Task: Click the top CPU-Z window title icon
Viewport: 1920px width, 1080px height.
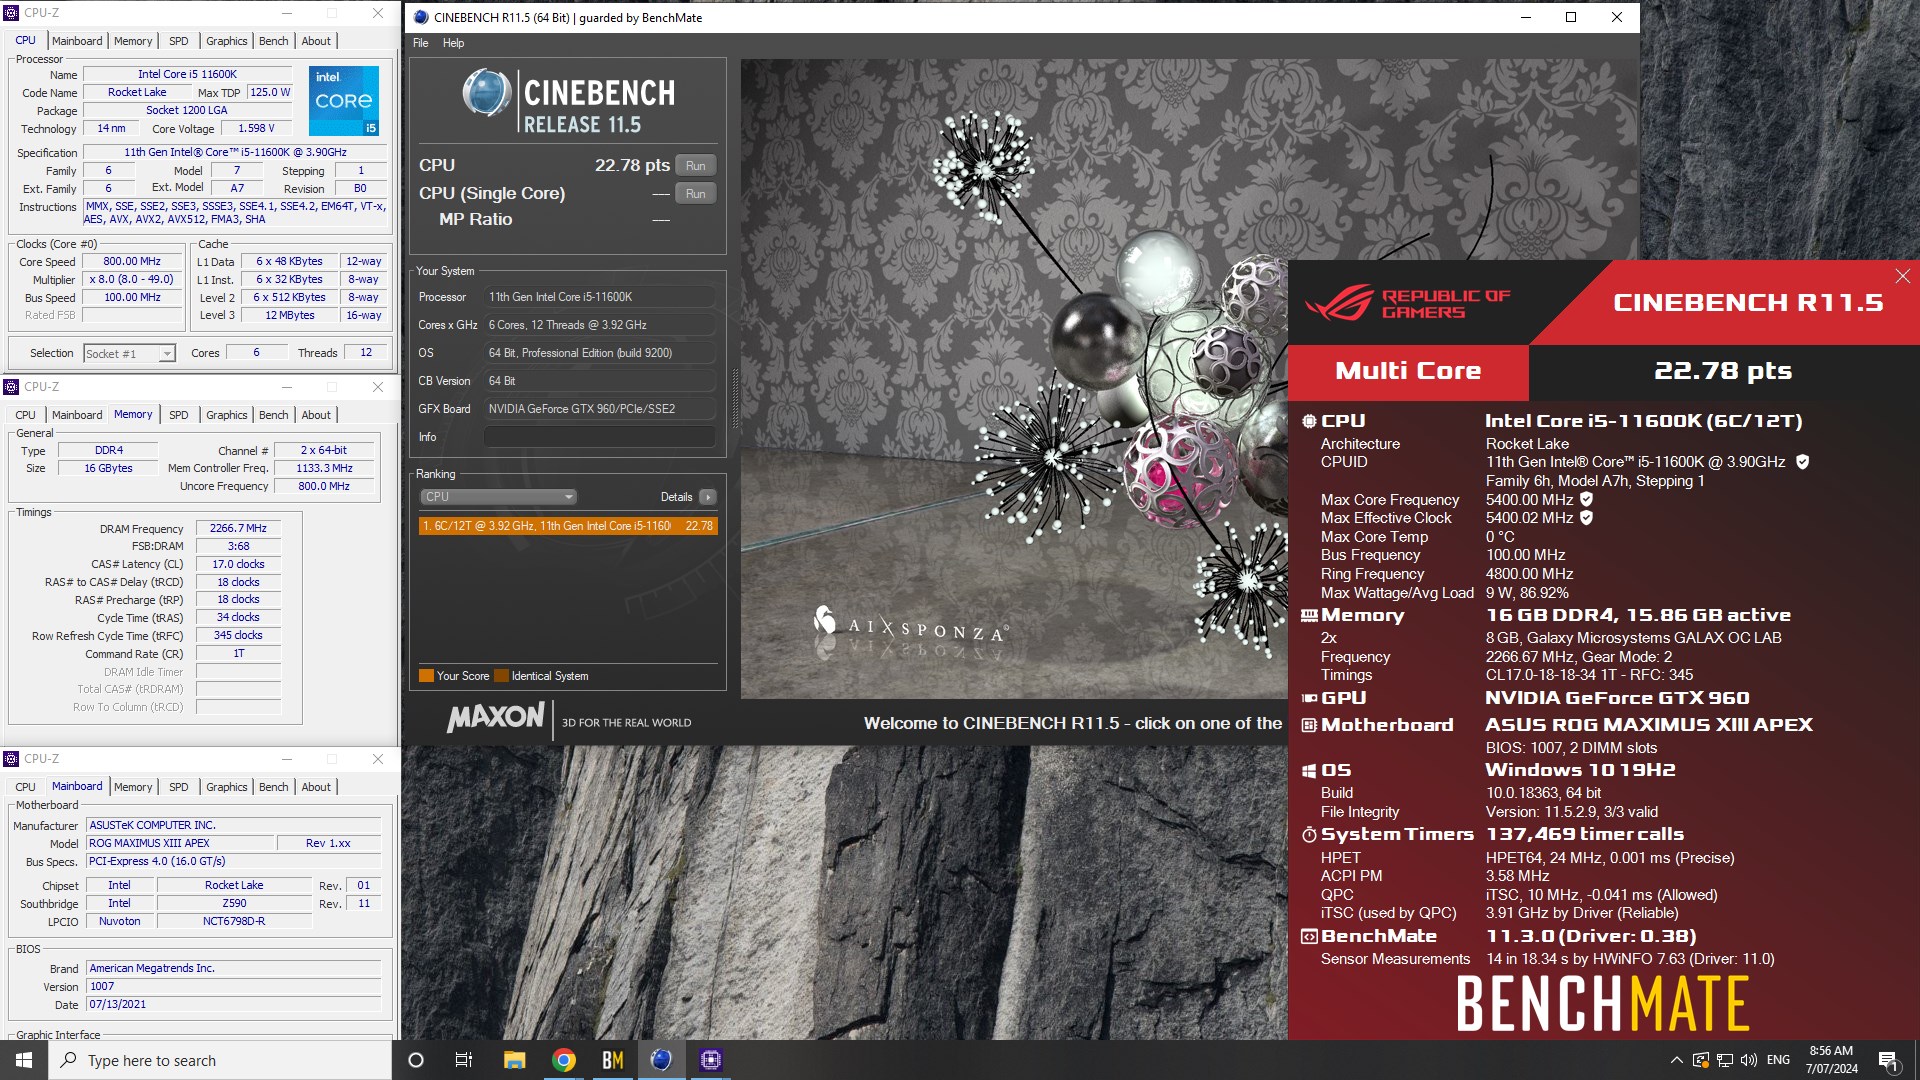Action: point(11,13)
